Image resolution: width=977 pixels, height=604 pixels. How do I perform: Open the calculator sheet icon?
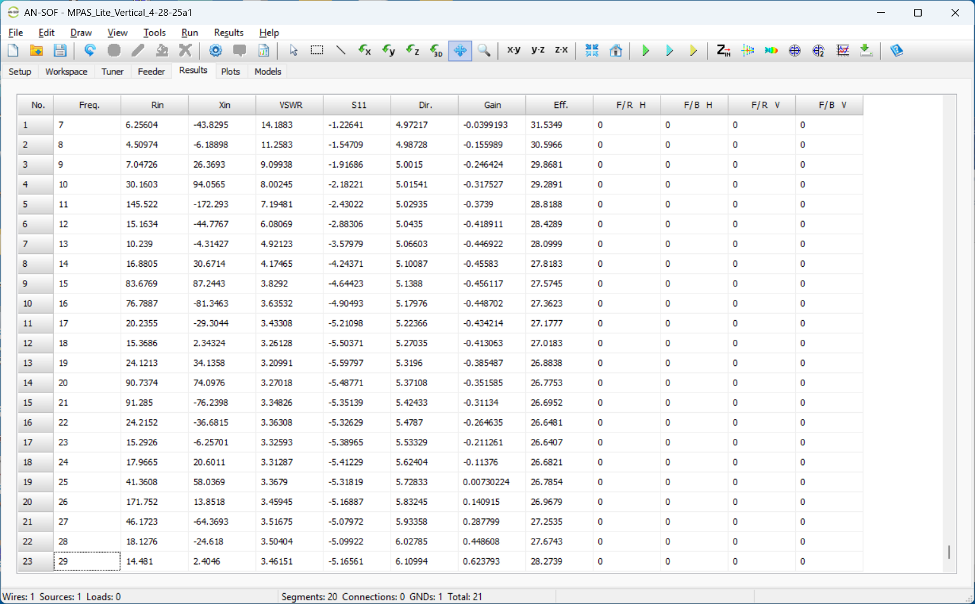(x=264, y=51)
